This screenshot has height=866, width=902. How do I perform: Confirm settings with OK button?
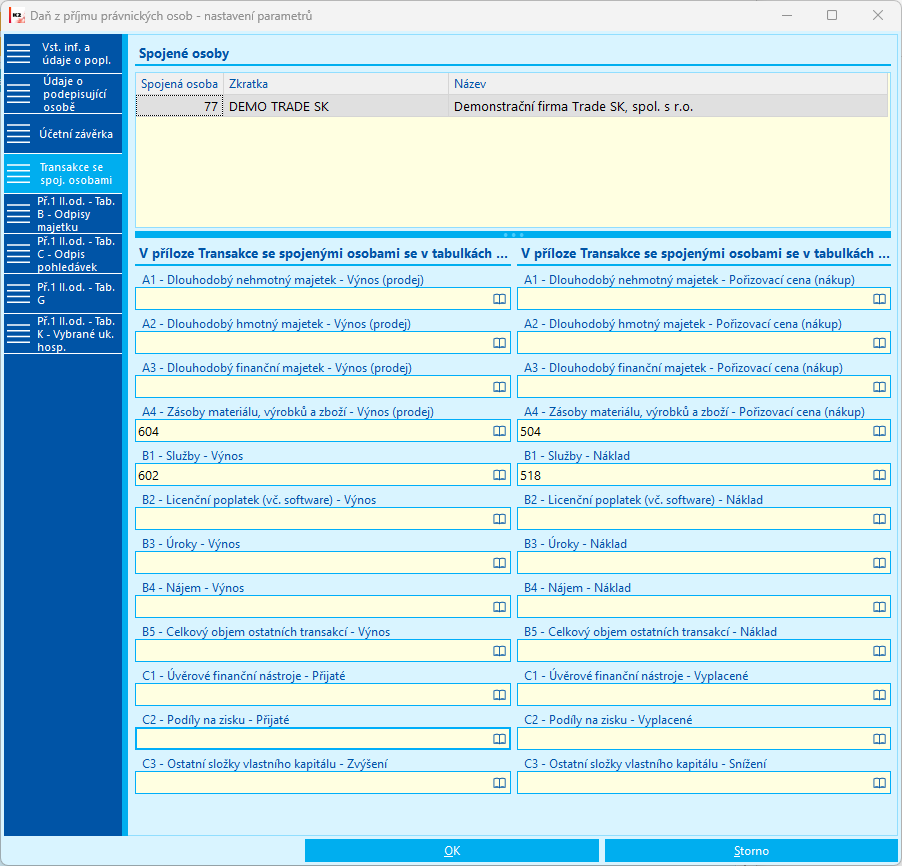click(452, 850)
